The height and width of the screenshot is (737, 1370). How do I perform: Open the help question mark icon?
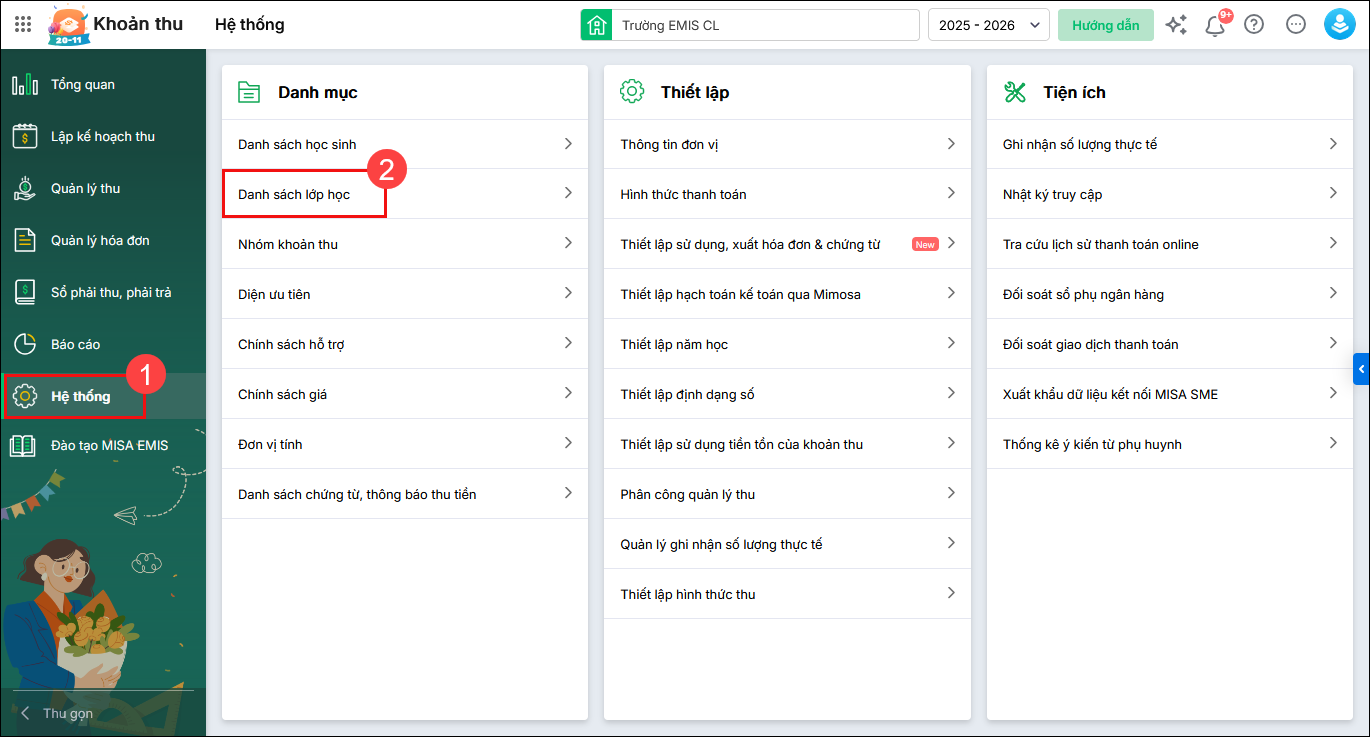1254,25
